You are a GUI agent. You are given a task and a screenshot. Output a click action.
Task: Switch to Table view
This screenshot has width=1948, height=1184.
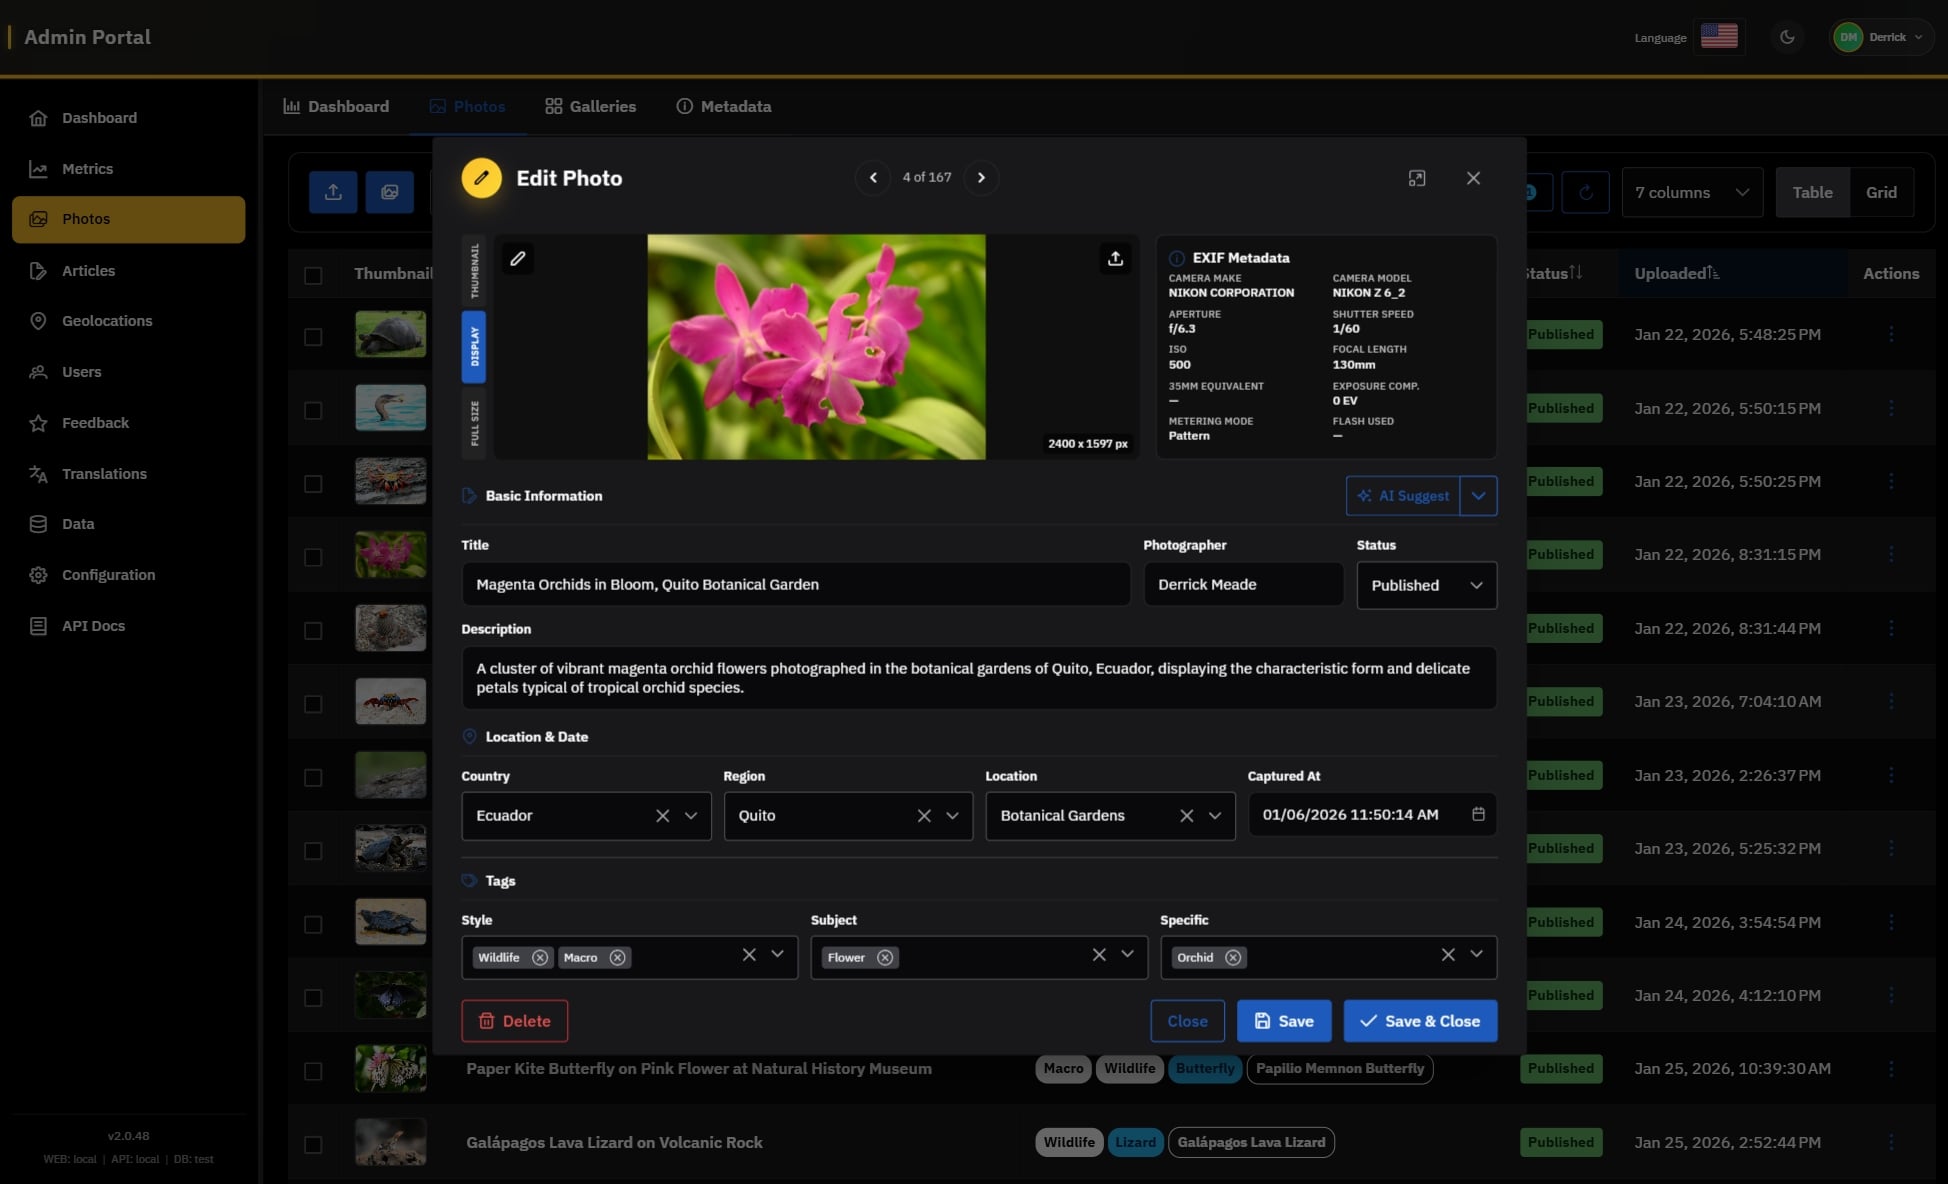(1812, 192)
